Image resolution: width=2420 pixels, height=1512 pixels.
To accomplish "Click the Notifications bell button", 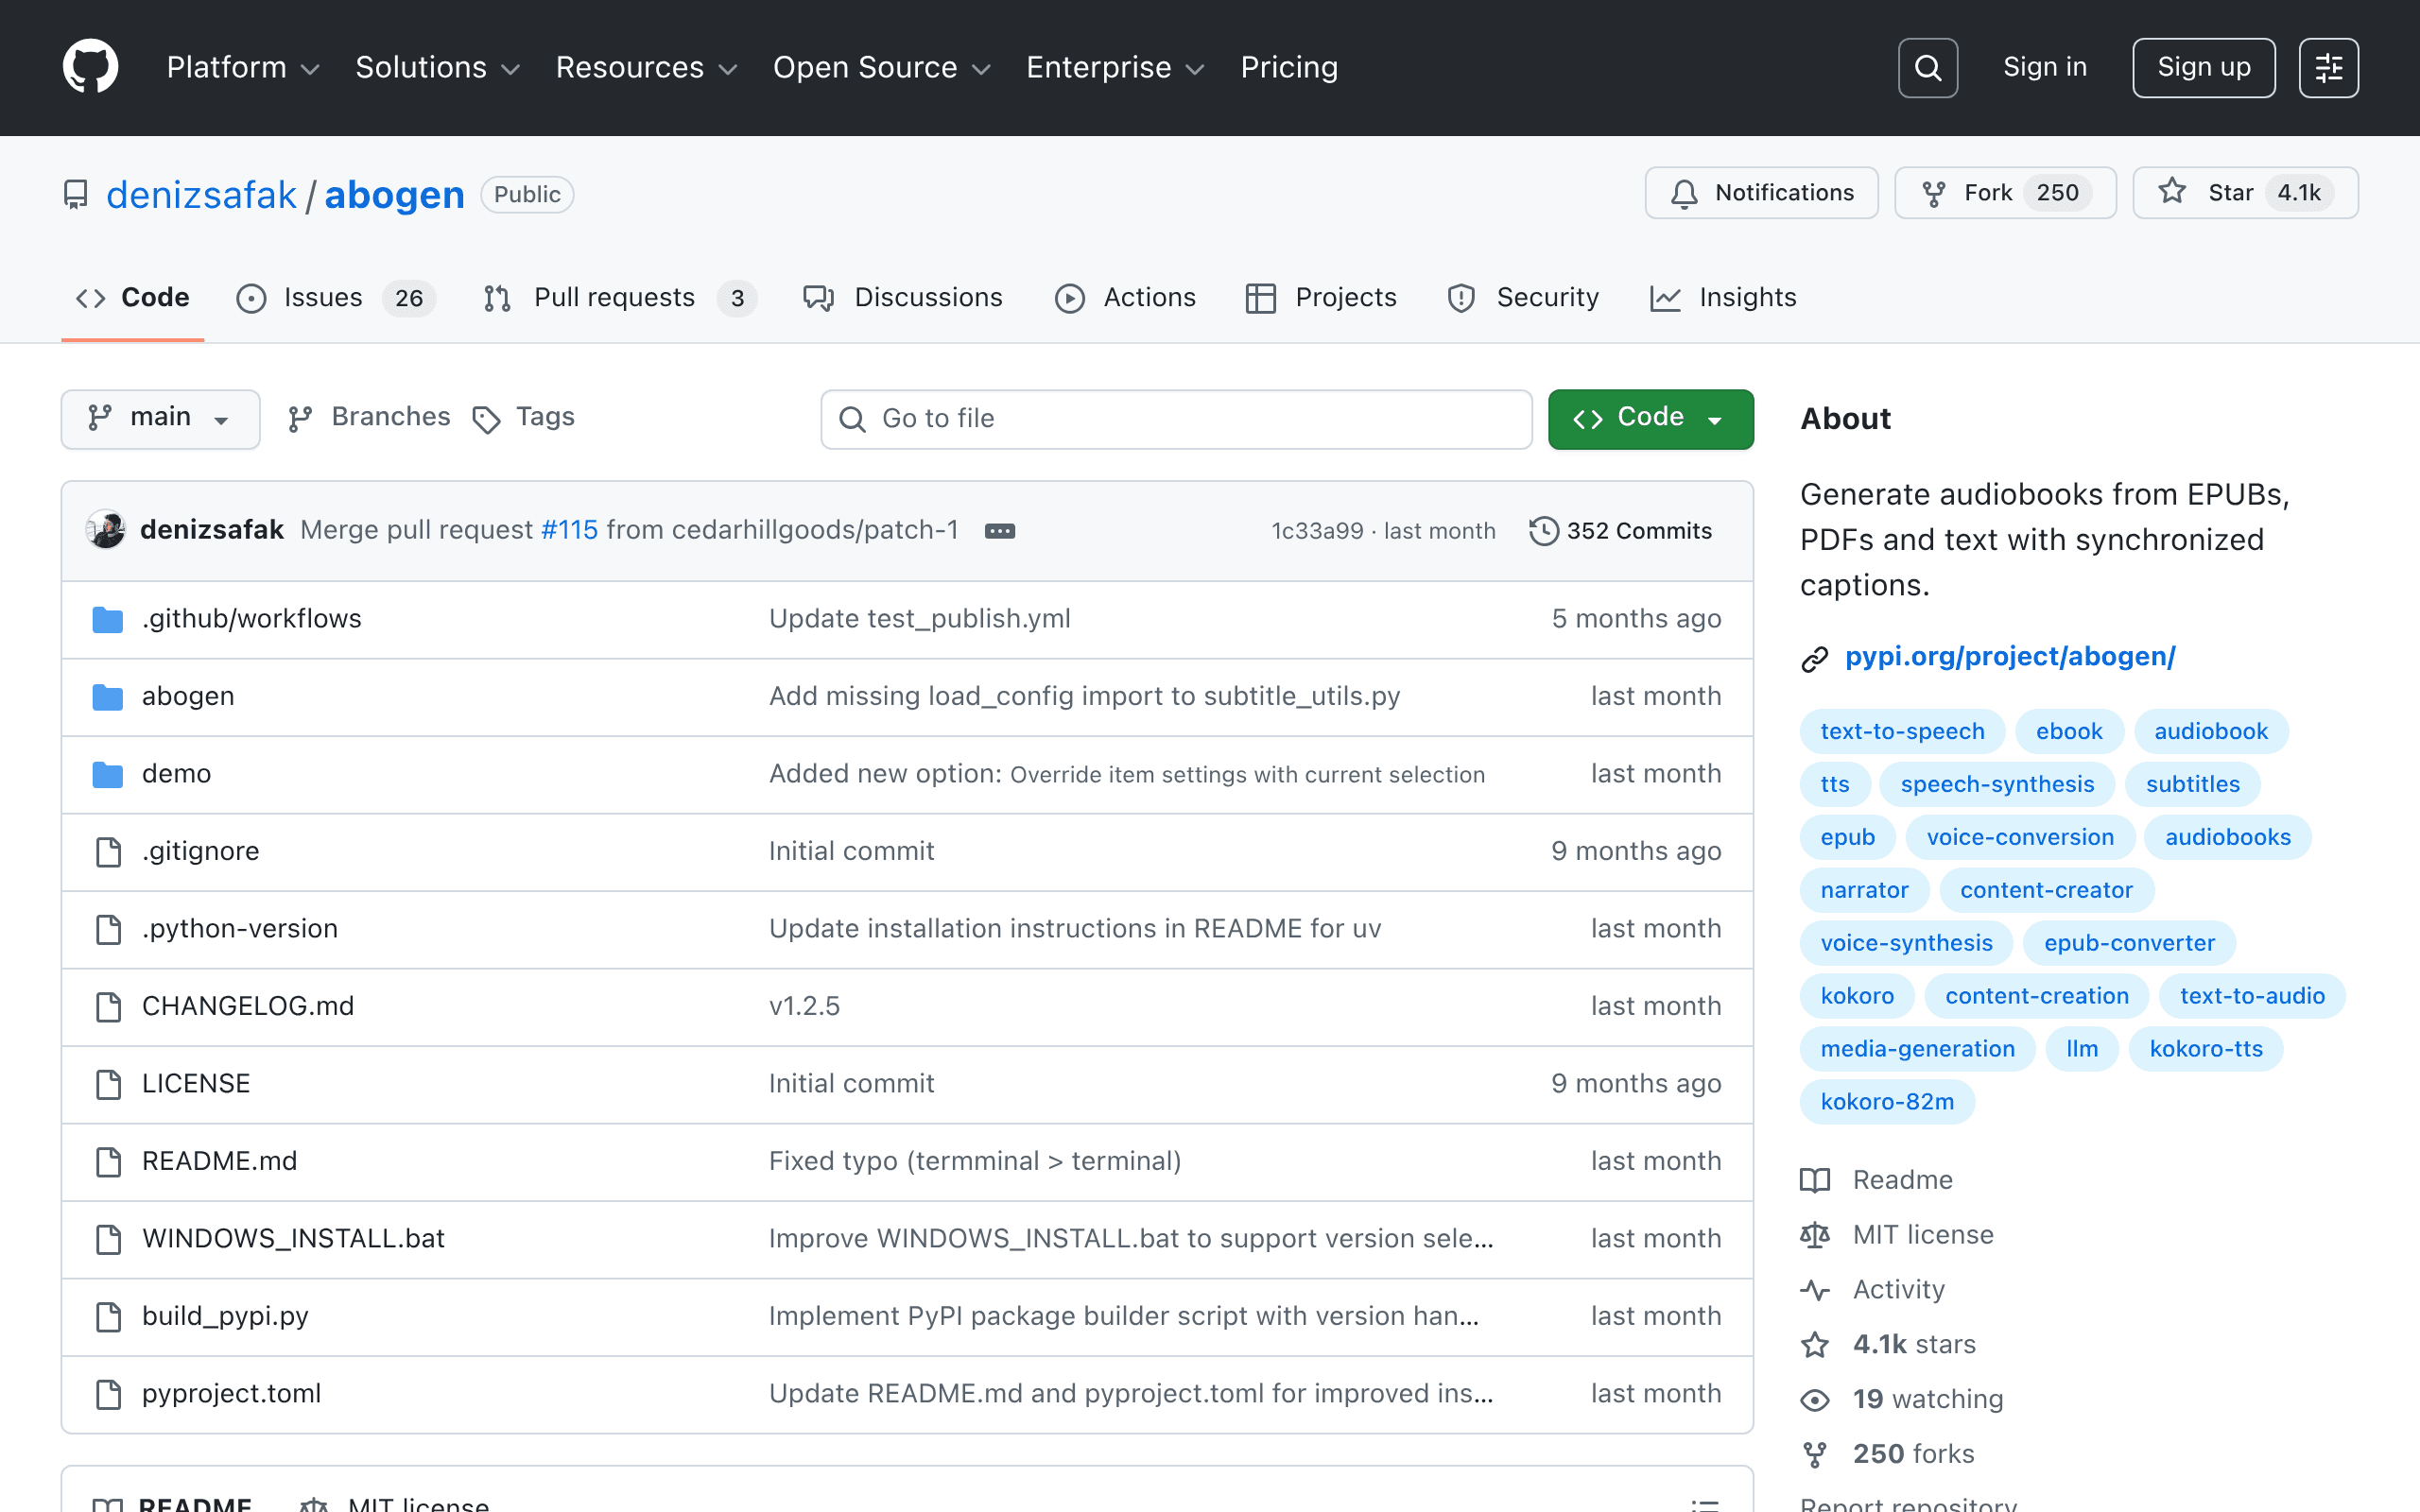I will coord(1761,193).
